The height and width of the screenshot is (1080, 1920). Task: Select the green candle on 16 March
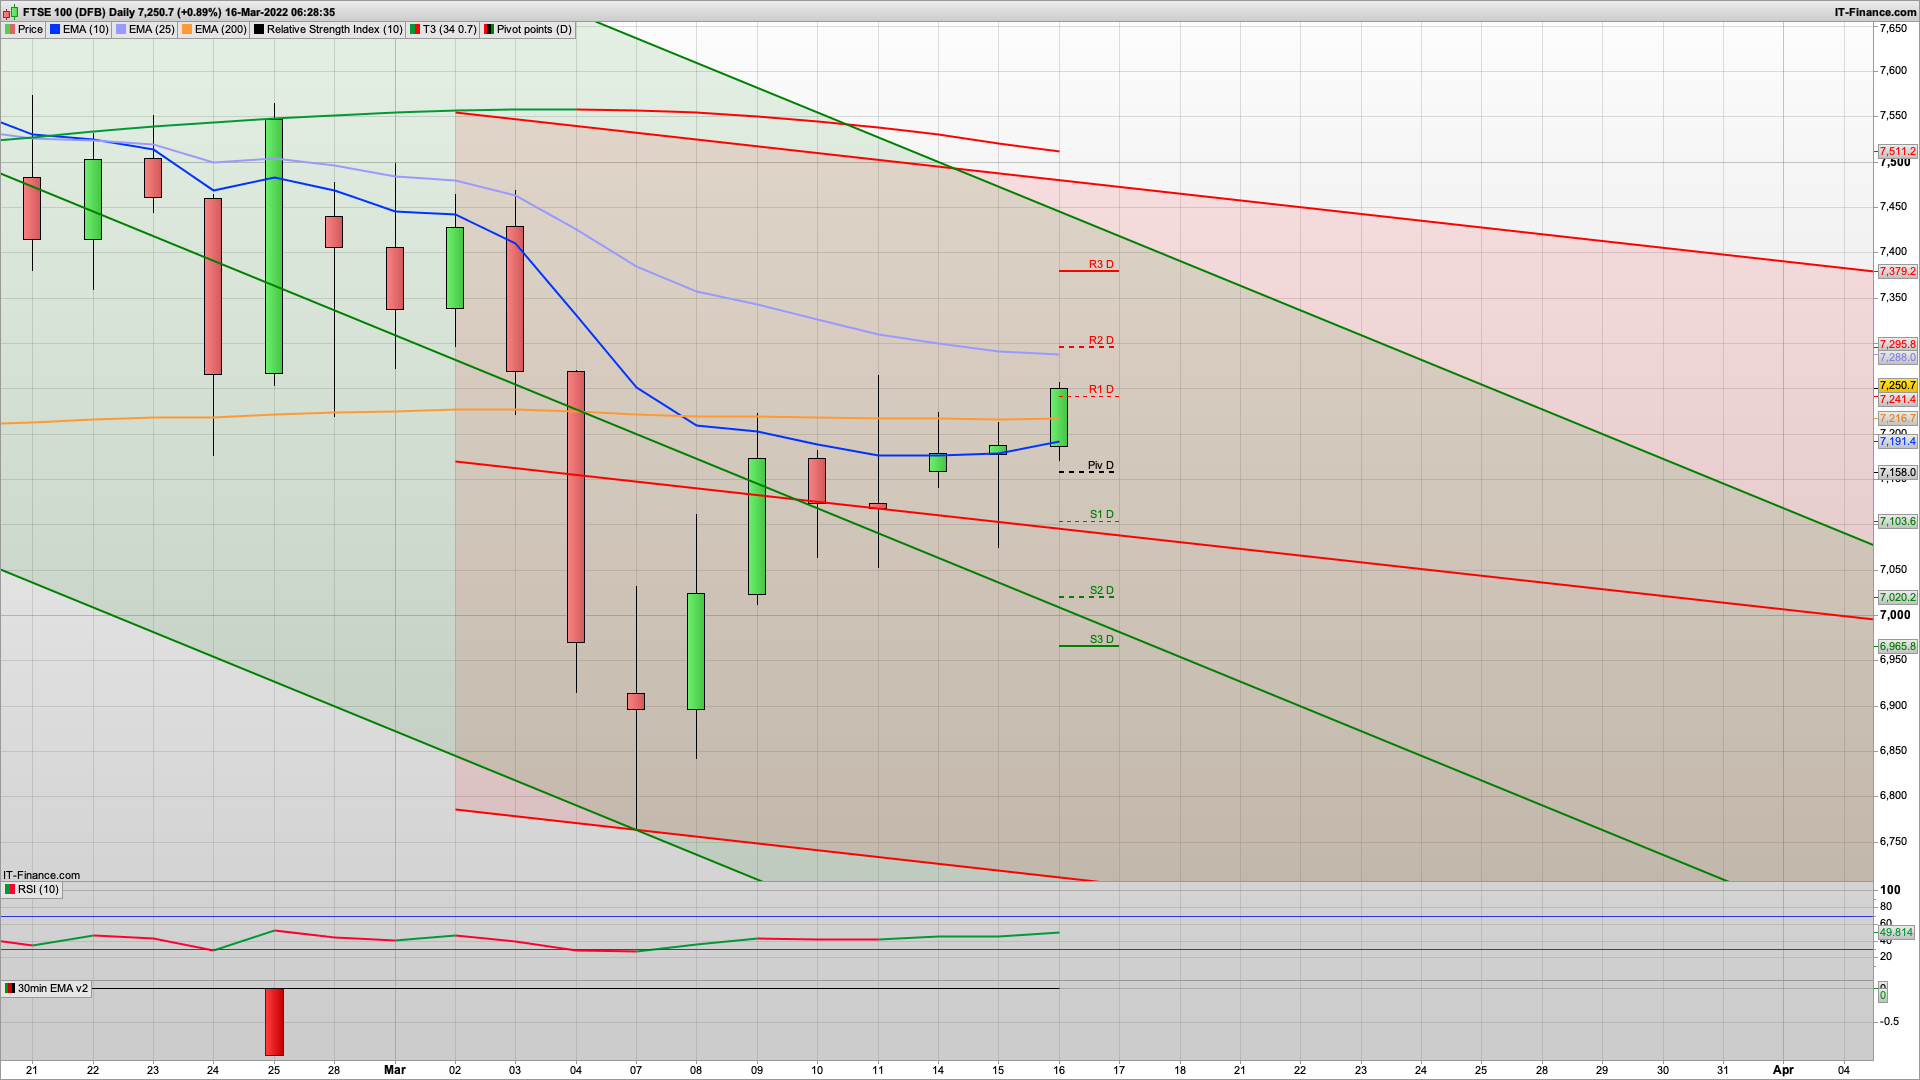coord(1059,417)
